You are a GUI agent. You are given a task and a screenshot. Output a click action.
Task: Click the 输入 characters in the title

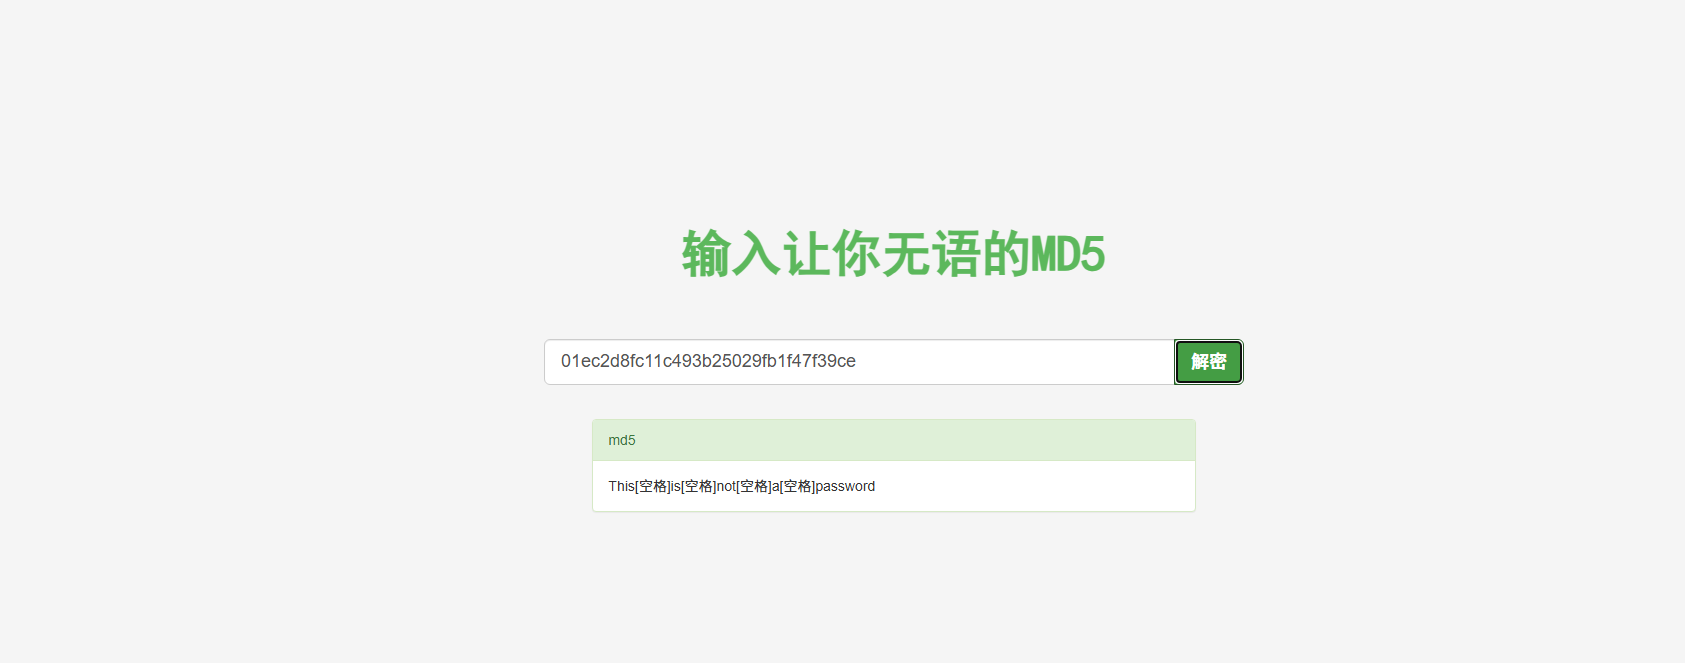tap(731, 254)
